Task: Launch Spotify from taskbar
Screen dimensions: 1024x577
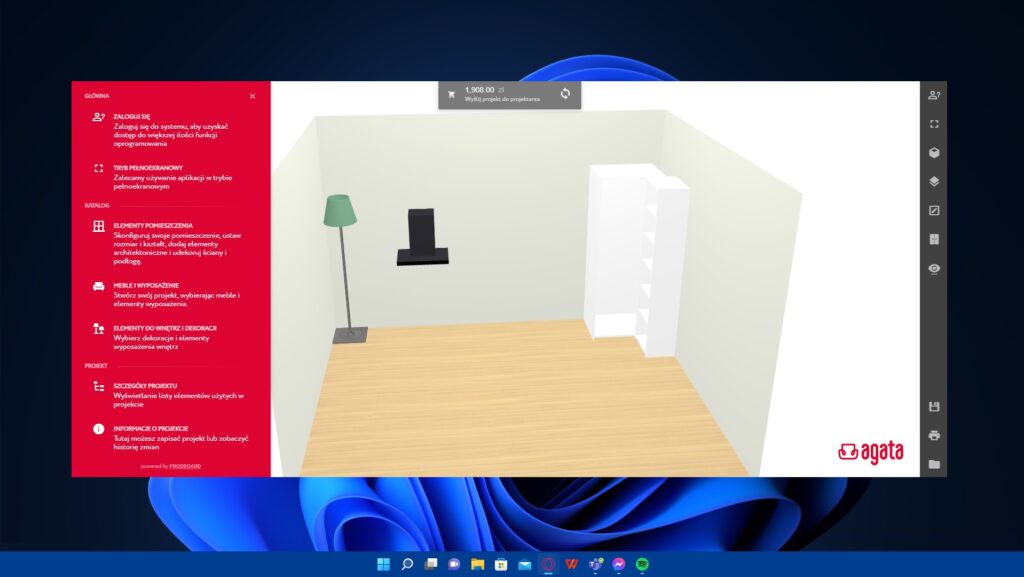Action: coord(642,564)
